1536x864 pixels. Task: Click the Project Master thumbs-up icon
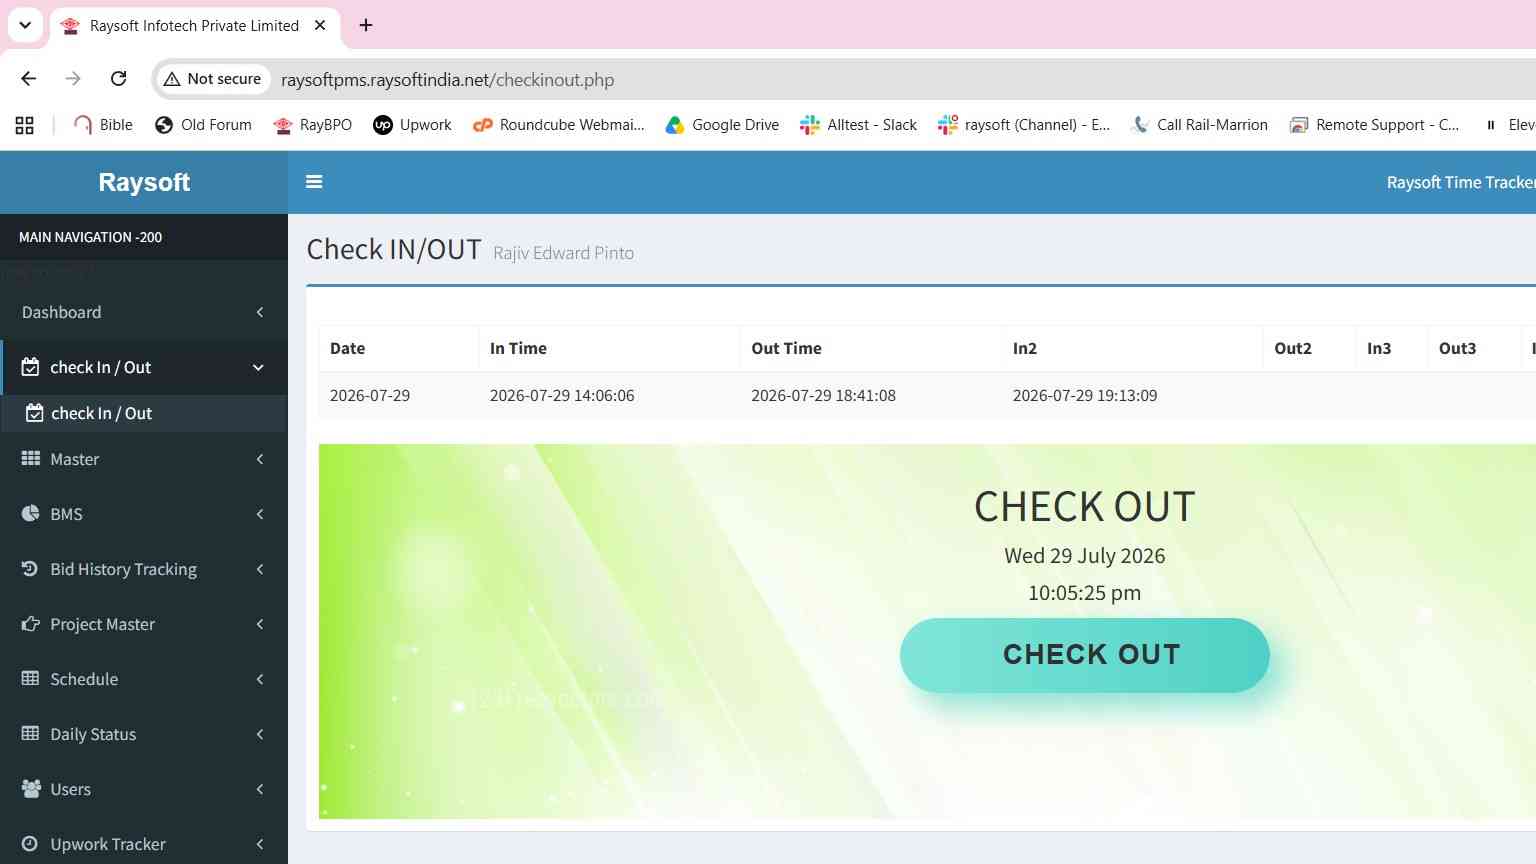point(30,624)
